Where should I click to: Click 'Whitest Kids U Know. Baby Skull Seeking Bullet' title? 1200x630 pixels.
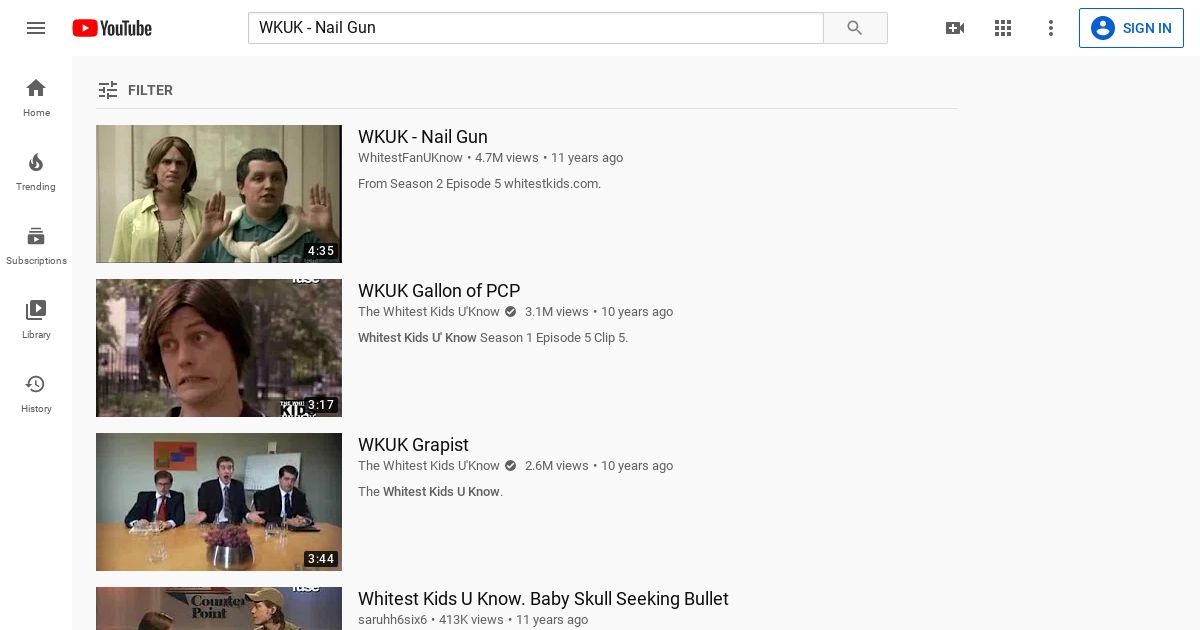pos(543,599)
